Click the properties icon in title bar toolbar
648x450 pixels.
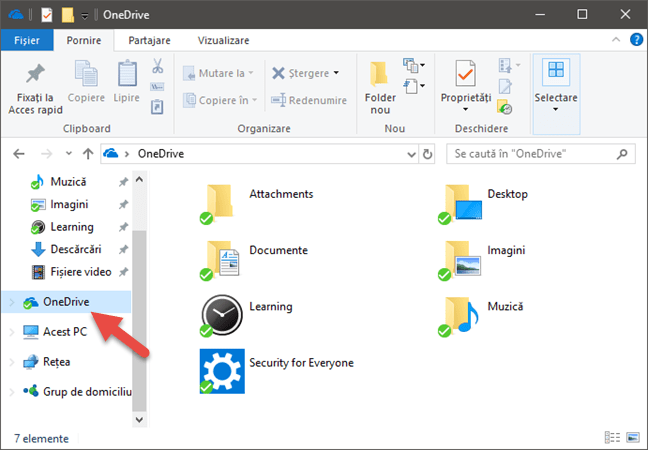click(47, 15)
